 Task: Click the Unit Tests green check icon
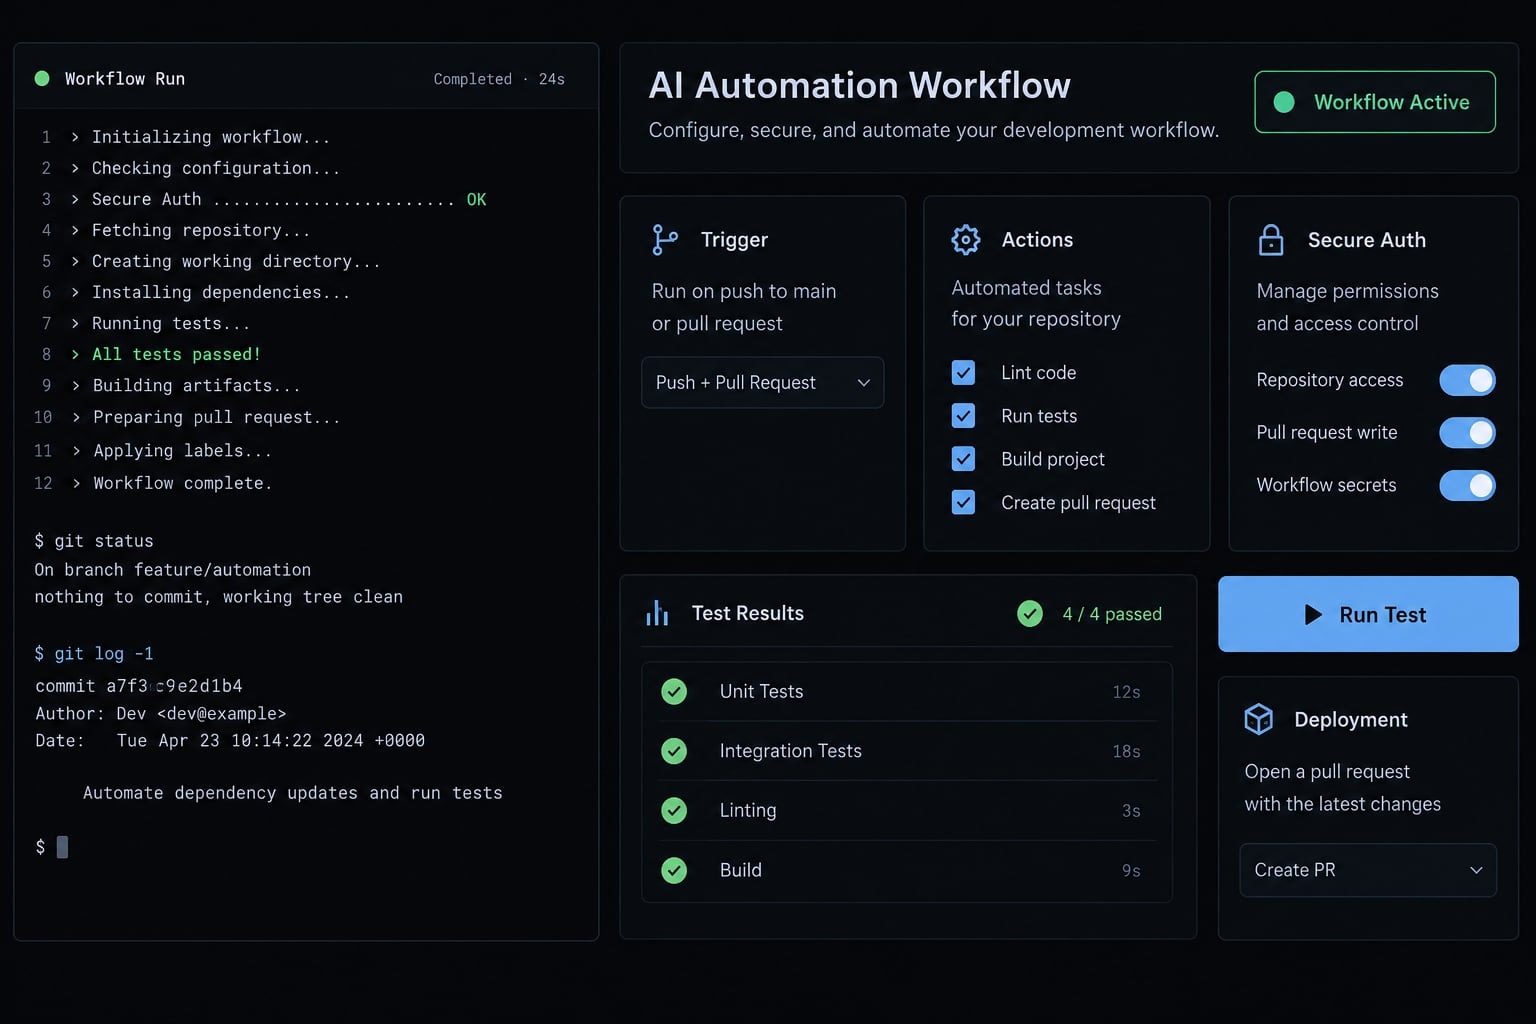674,691
